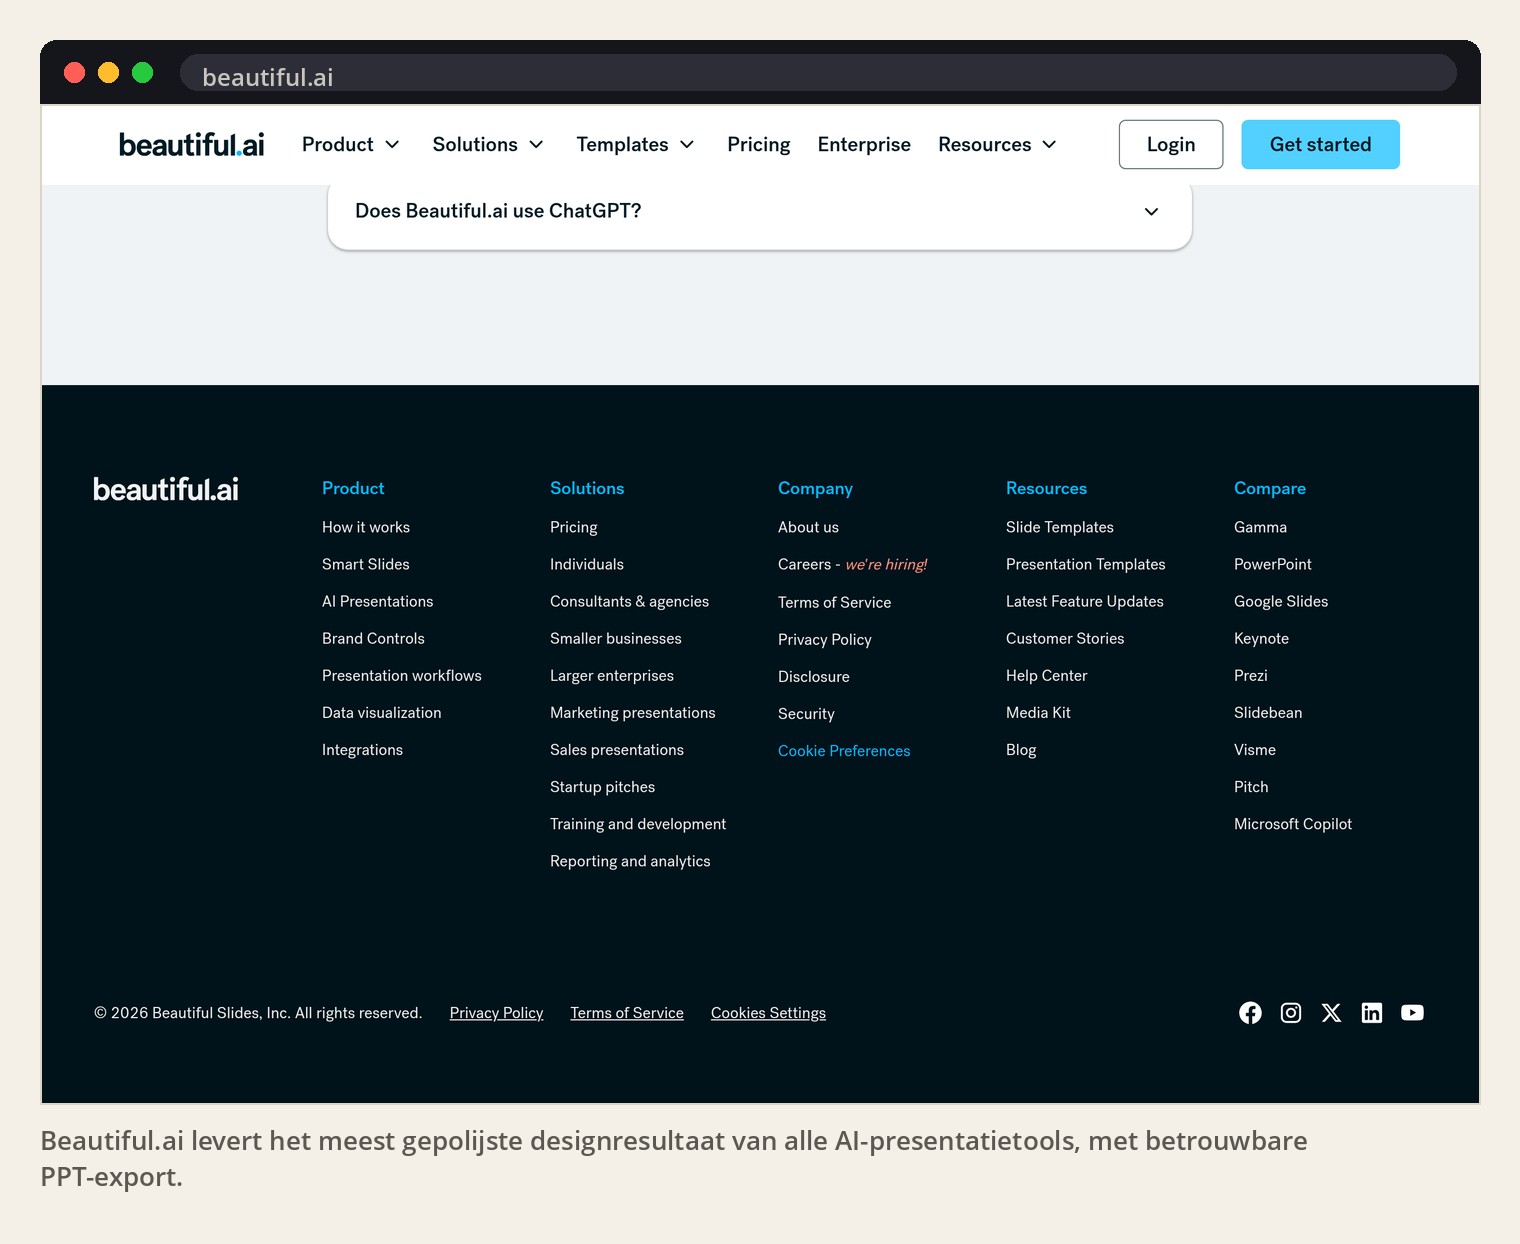Screen dimensions: 1520x1244
Task: Open the Facebook social icon
Action: point(1250,1013)
